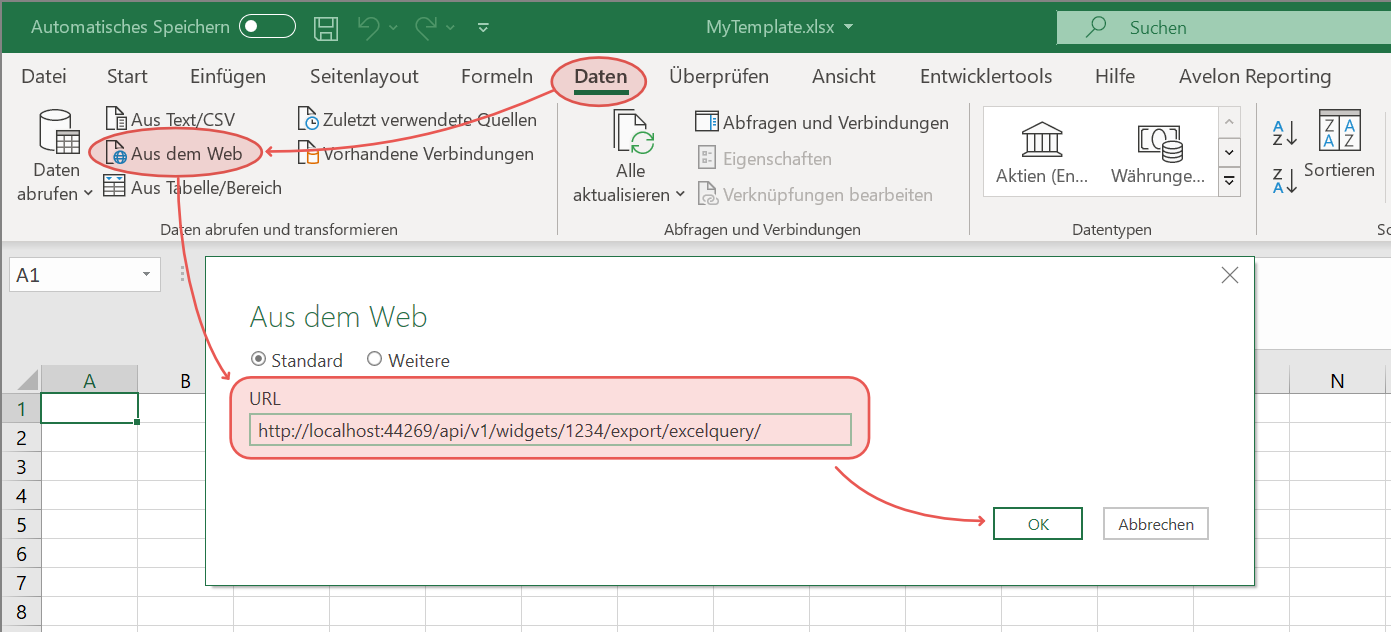Click the Eigenschaften command
The image size is (1391, 632).
pyautogui.click(x=764, y=158)
